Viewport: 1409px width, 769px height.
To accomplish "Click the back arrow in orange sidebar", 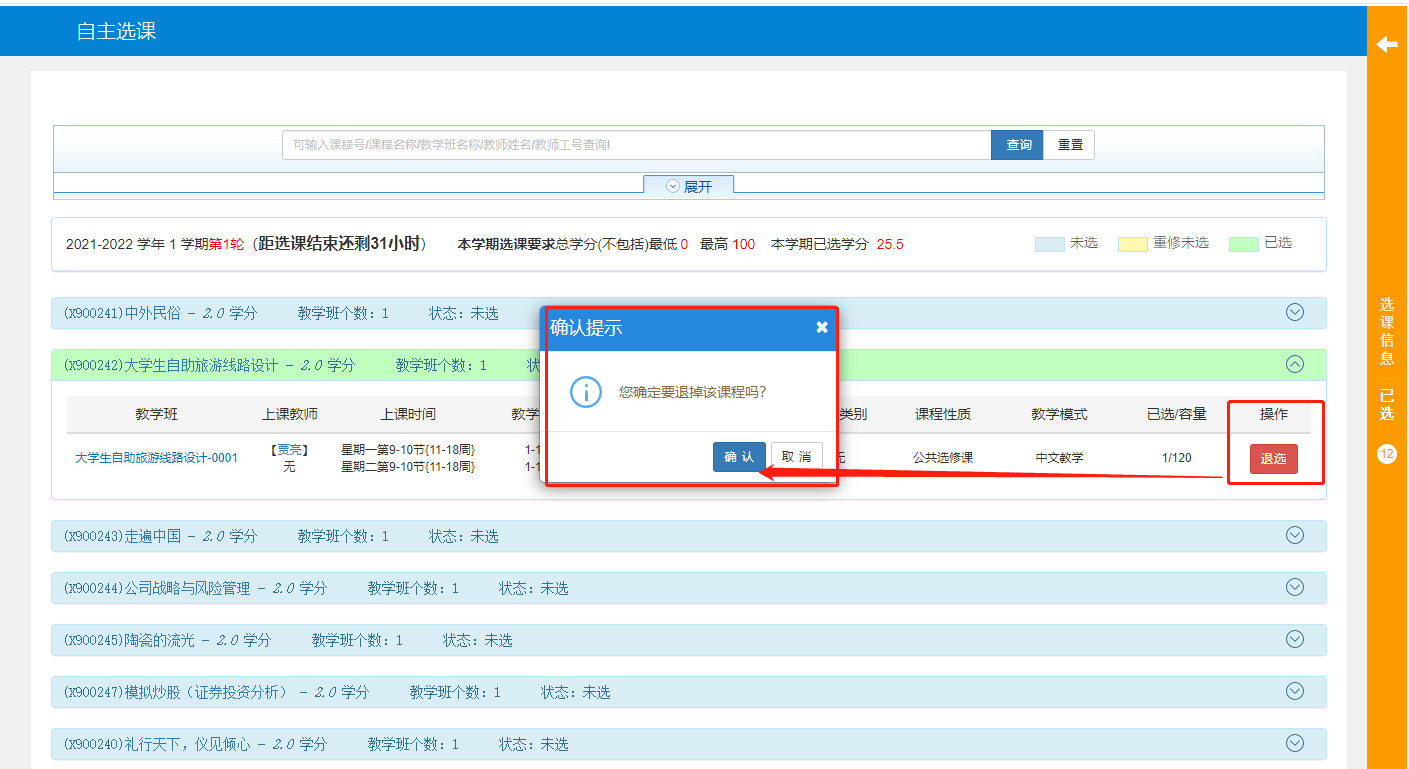I will (x=1387, y=45).
